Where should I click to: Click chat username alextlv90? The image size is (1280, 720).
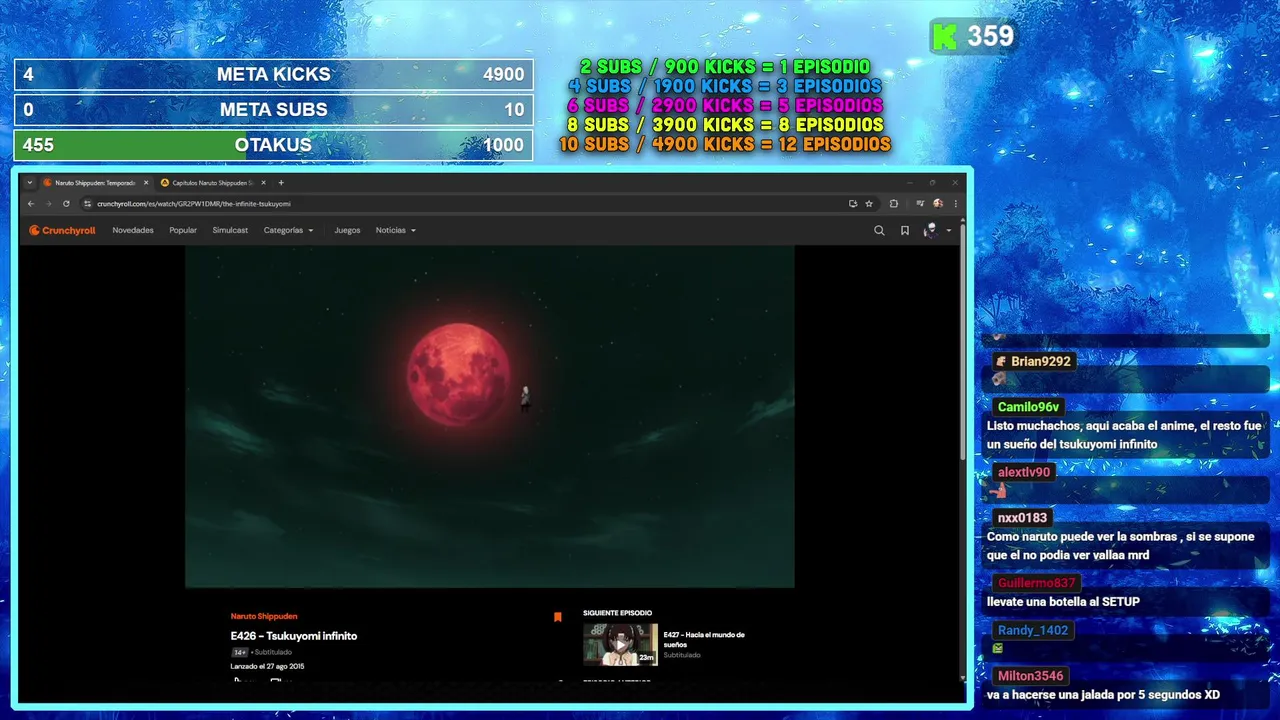pos(1024,473)
